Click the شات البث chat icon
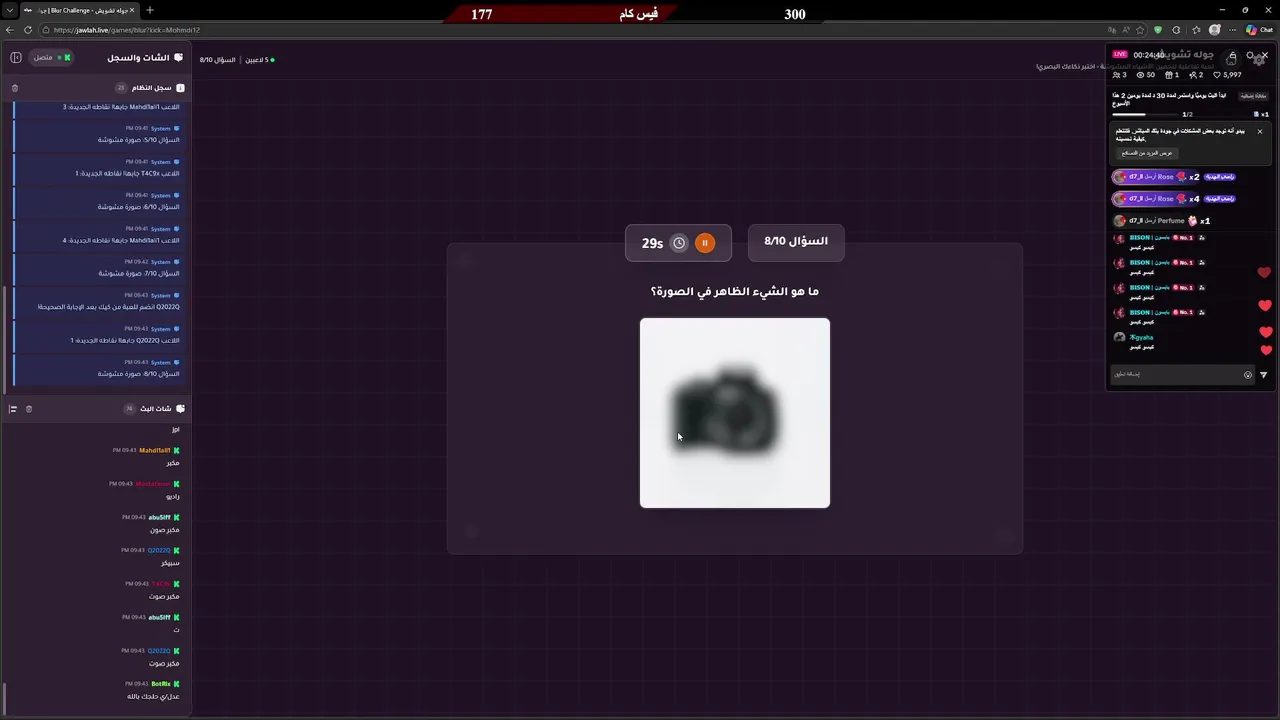1280x720 pixels. (x=180, y=409)
